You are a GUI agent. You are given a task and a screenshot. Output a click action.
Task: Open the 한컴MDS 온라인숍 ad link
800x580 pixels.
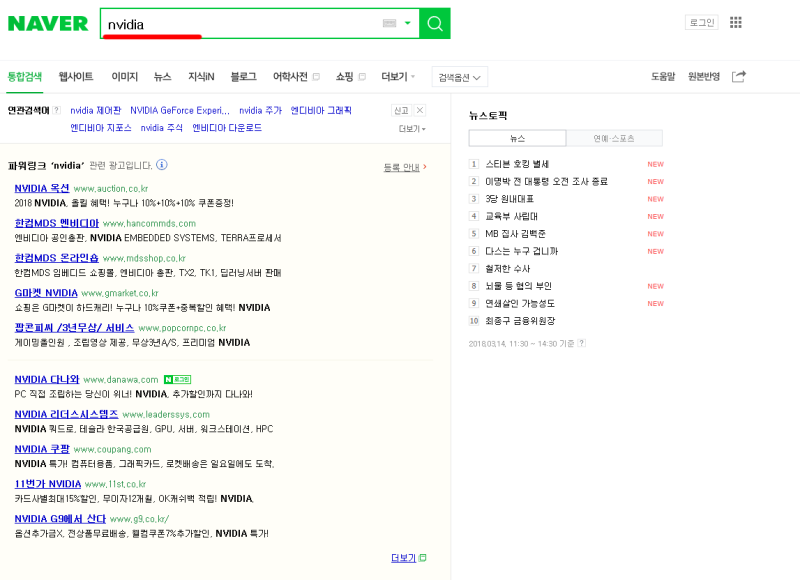click(57, 258)
